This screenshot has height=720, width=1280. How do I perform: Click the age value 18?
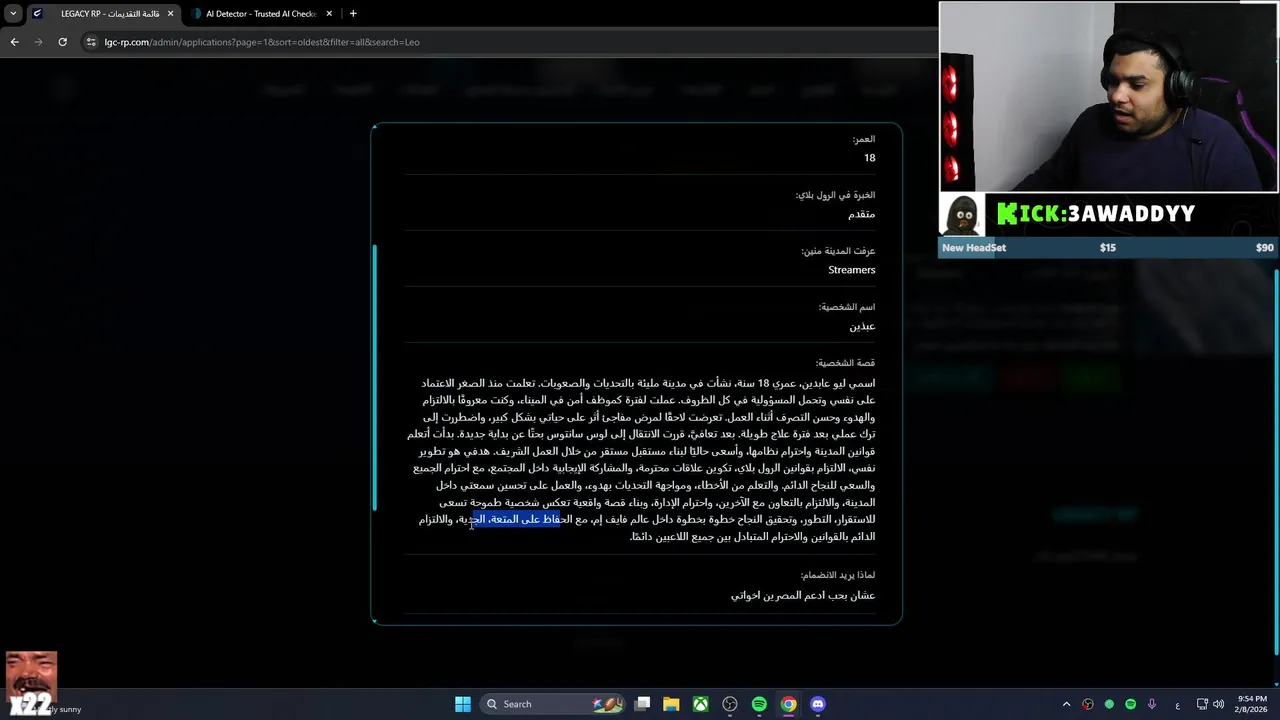[x=869, y=158]
